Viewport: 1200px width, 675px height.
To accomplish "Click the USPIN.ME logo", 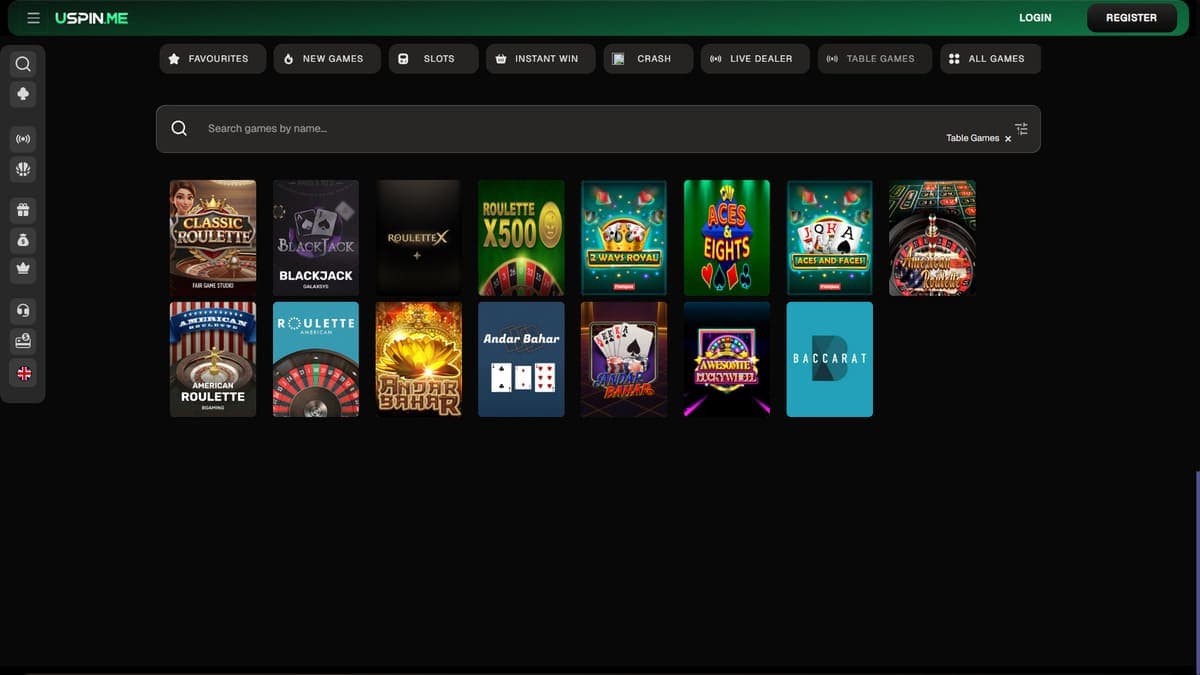I will [91, 18].
